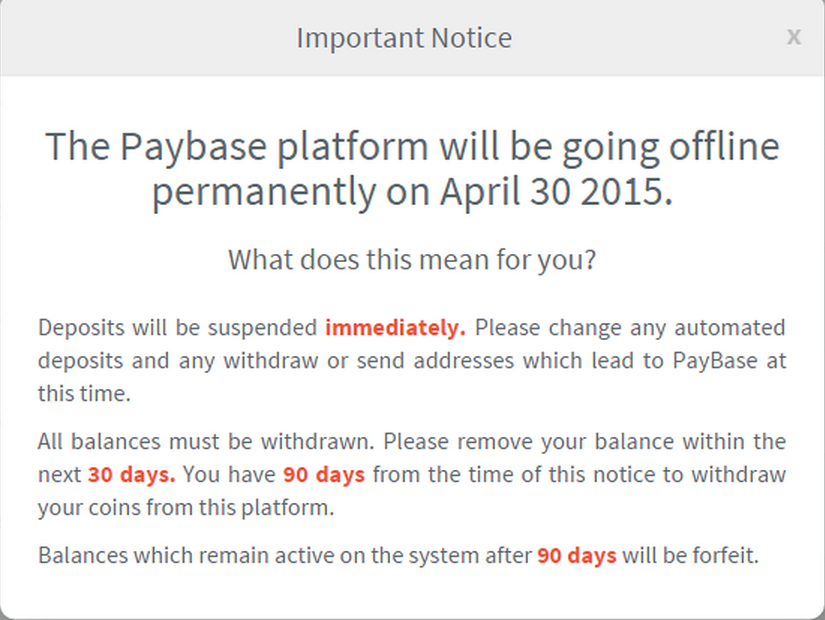Click red "90 days" in the forfeit sentence

(x=577, y=556)
